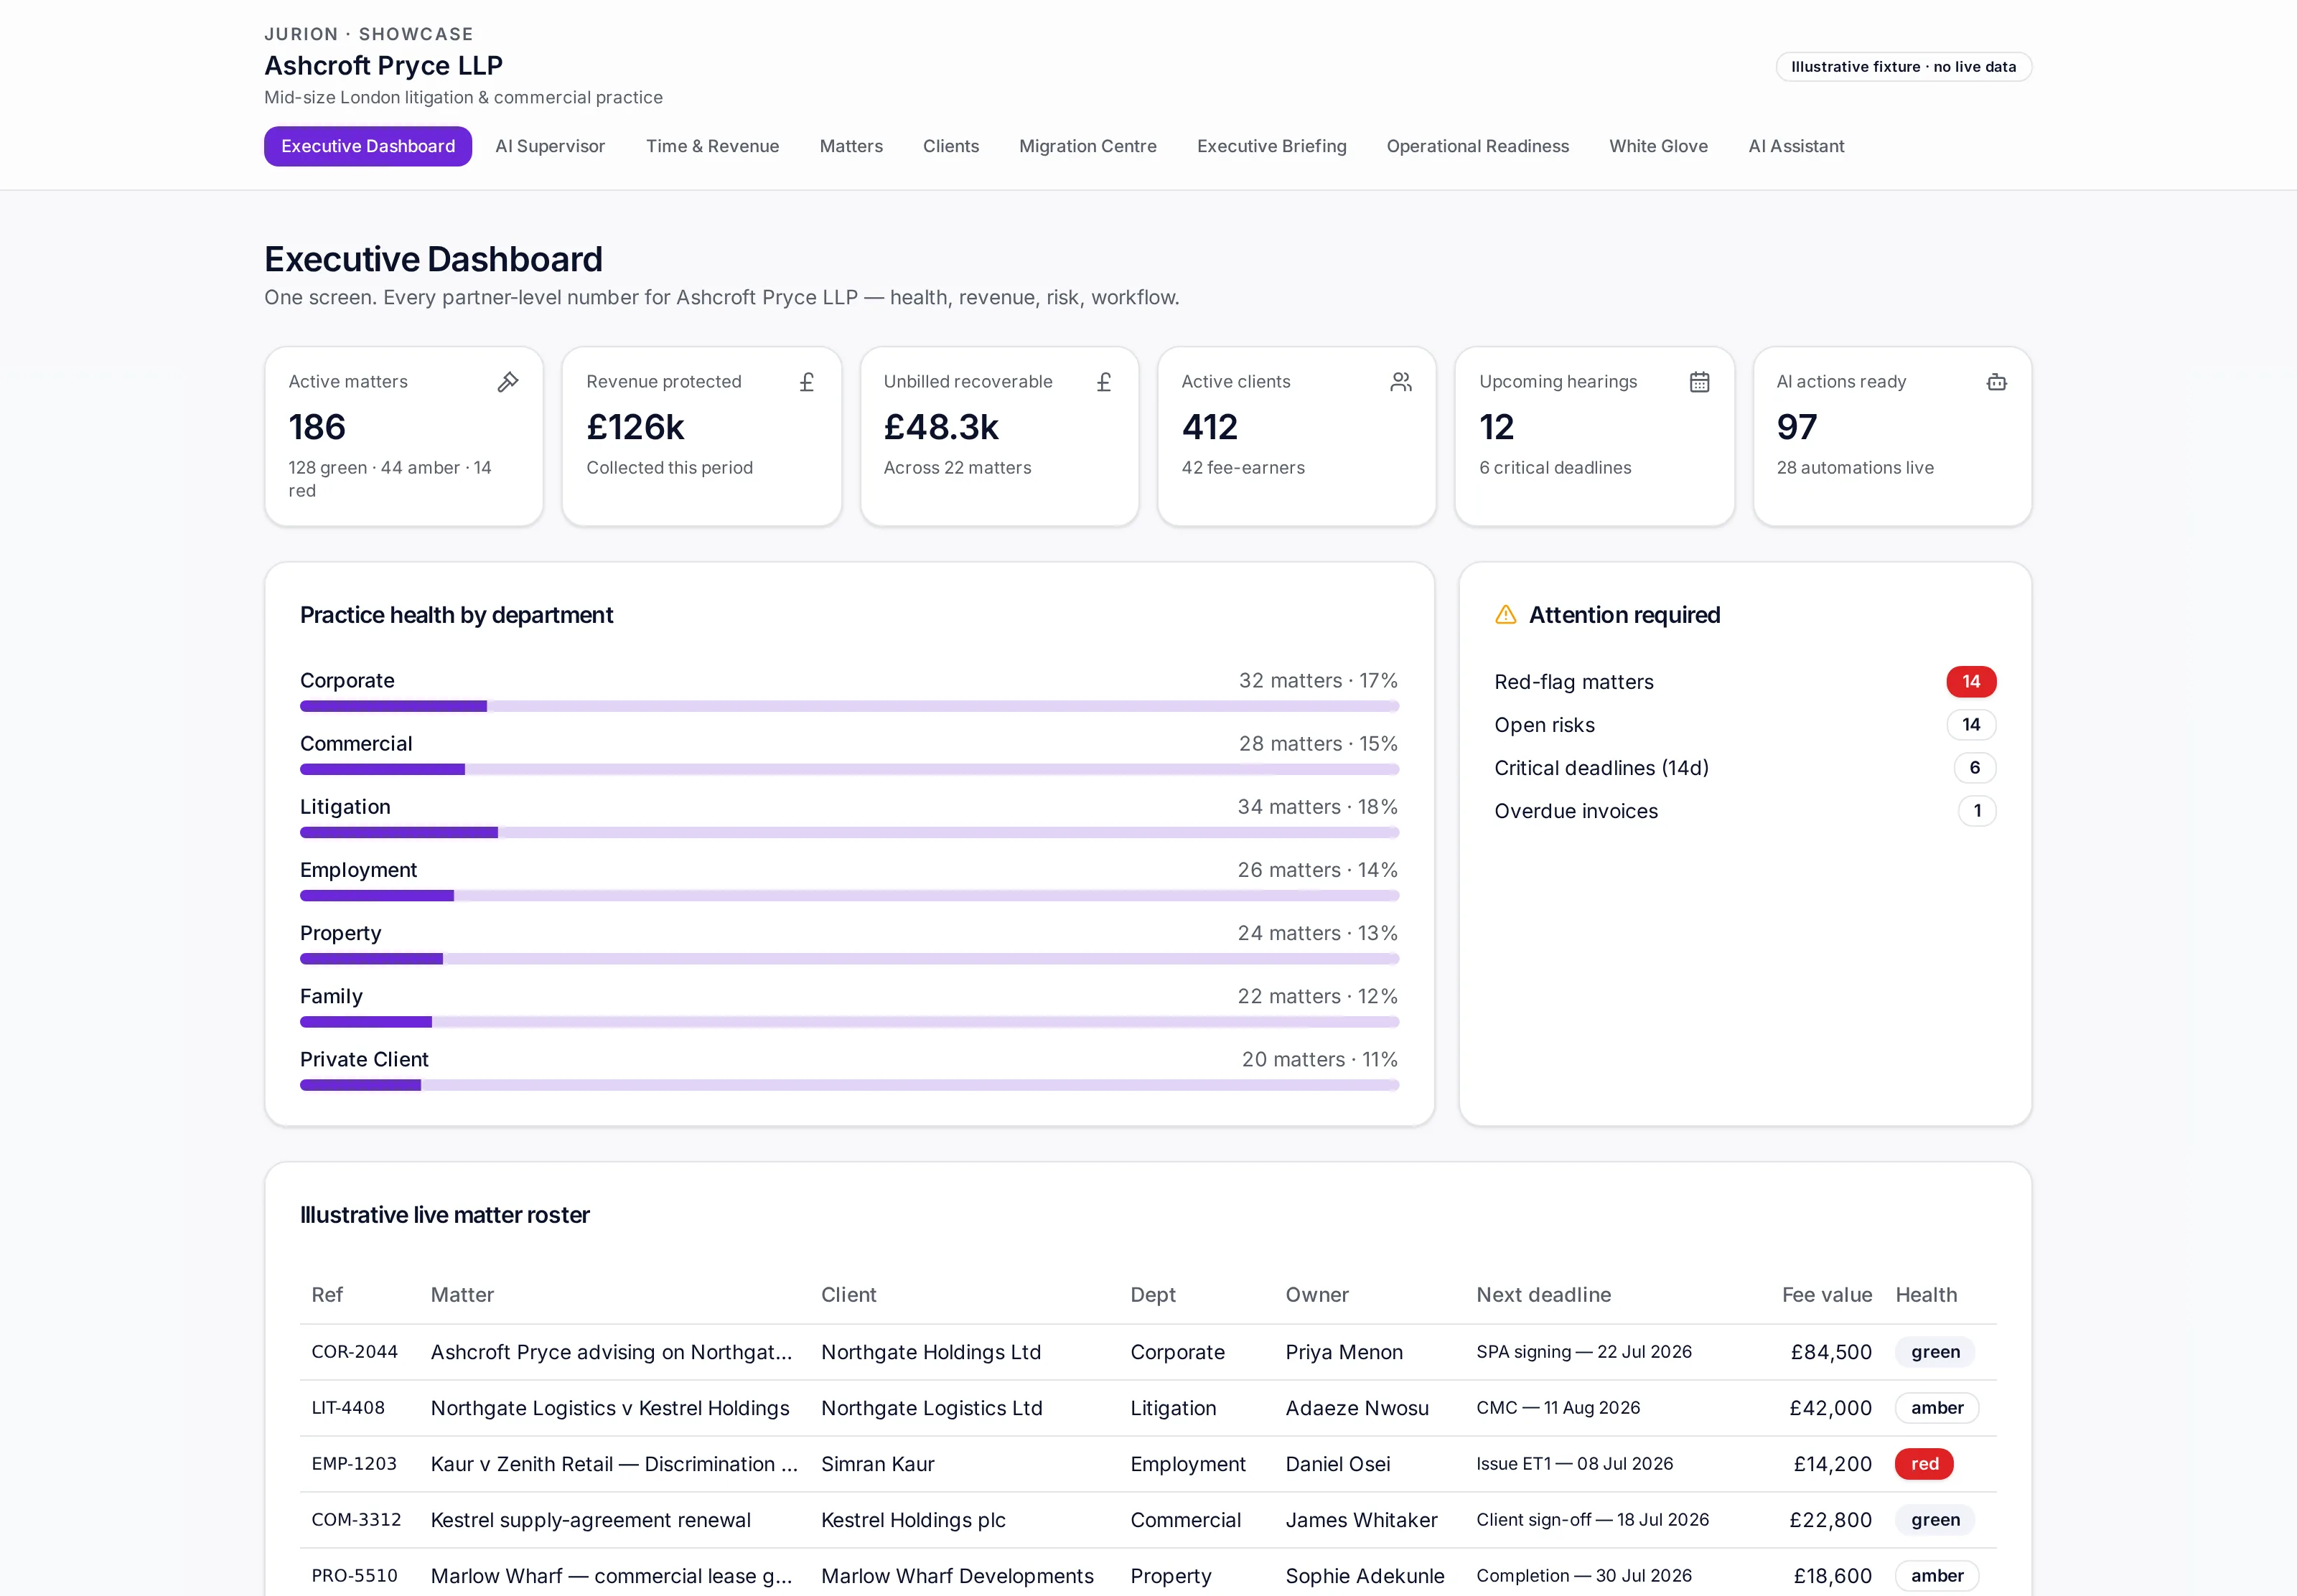The image size is (2297, 1596).
Task: Click the amber health badge for LIT-4408
Action: point(1937,1408)
